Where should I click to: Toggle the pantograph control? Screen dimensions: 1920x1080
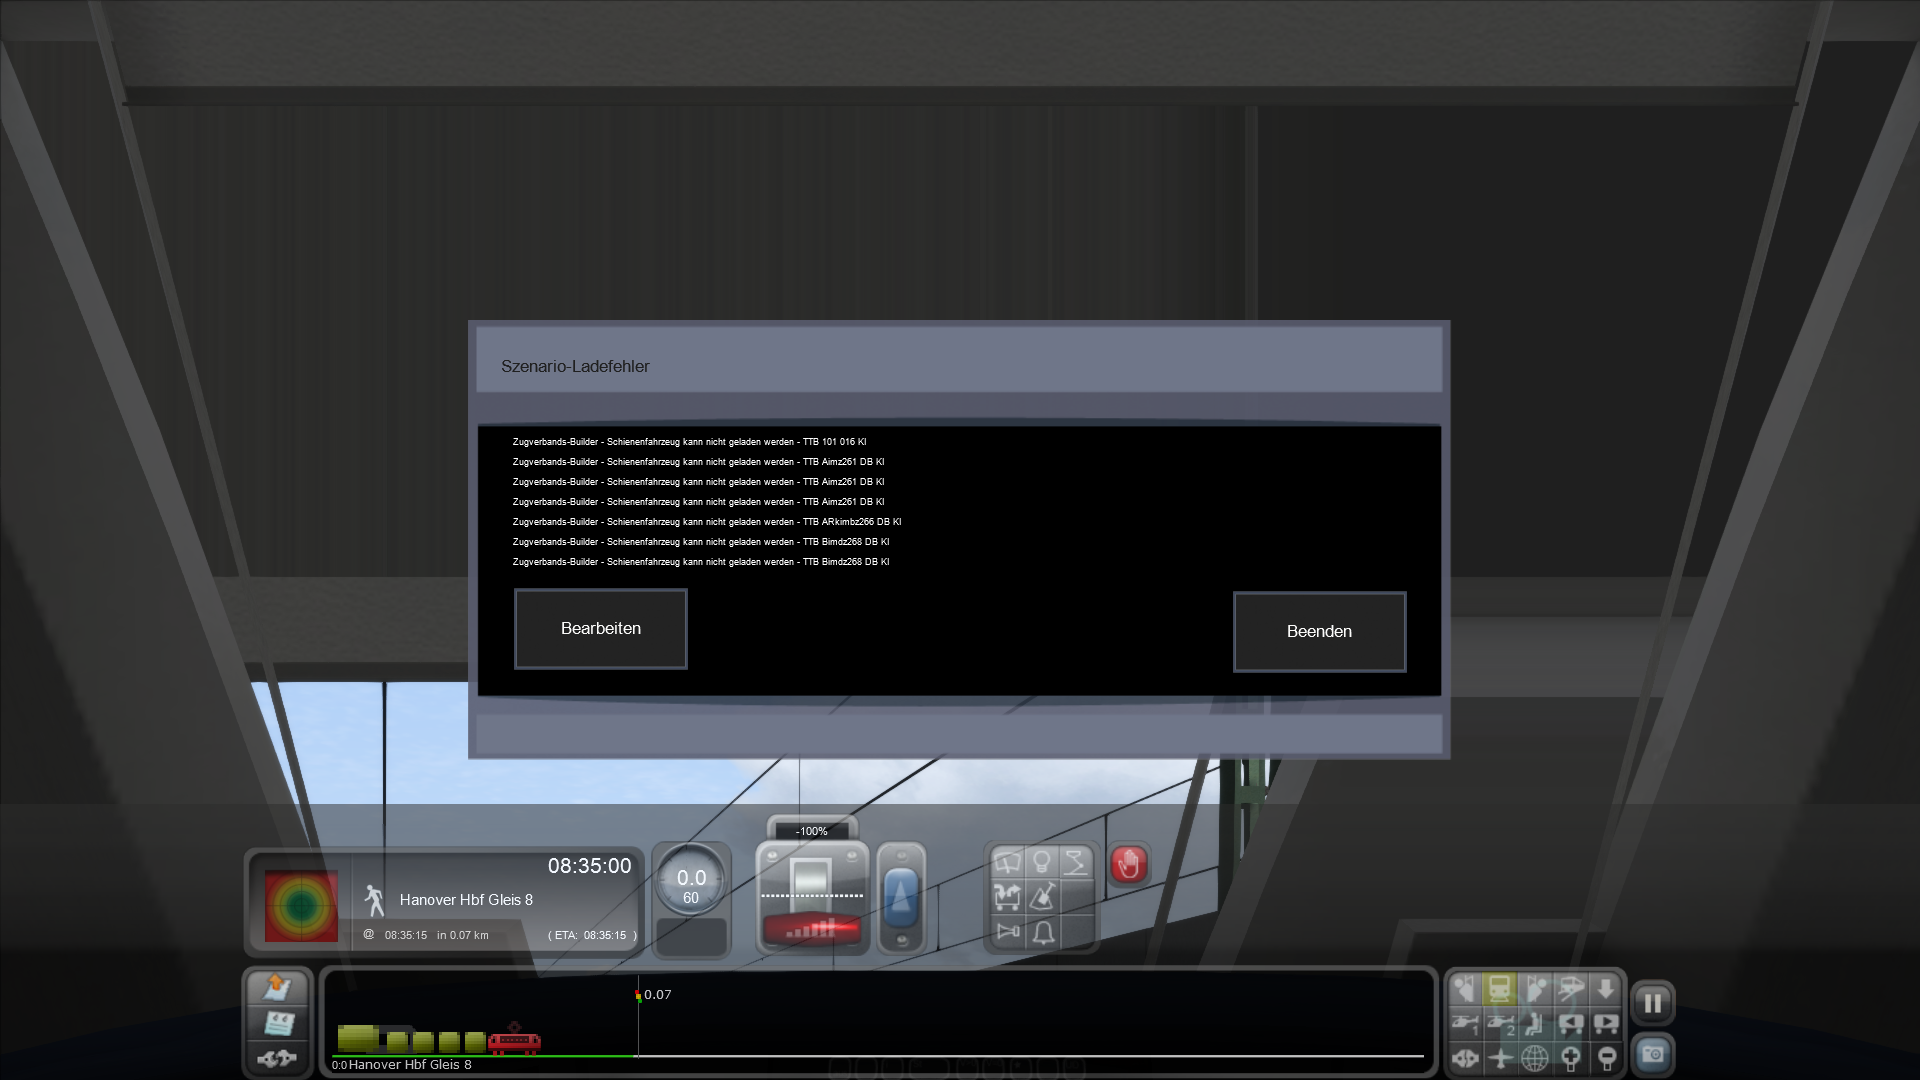coord(1075,862)
